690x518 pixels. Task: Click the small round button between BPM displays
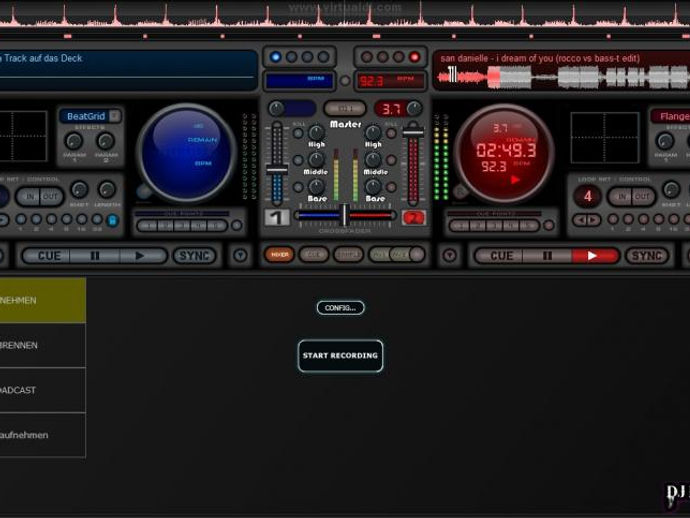click(x=345, y=81)
